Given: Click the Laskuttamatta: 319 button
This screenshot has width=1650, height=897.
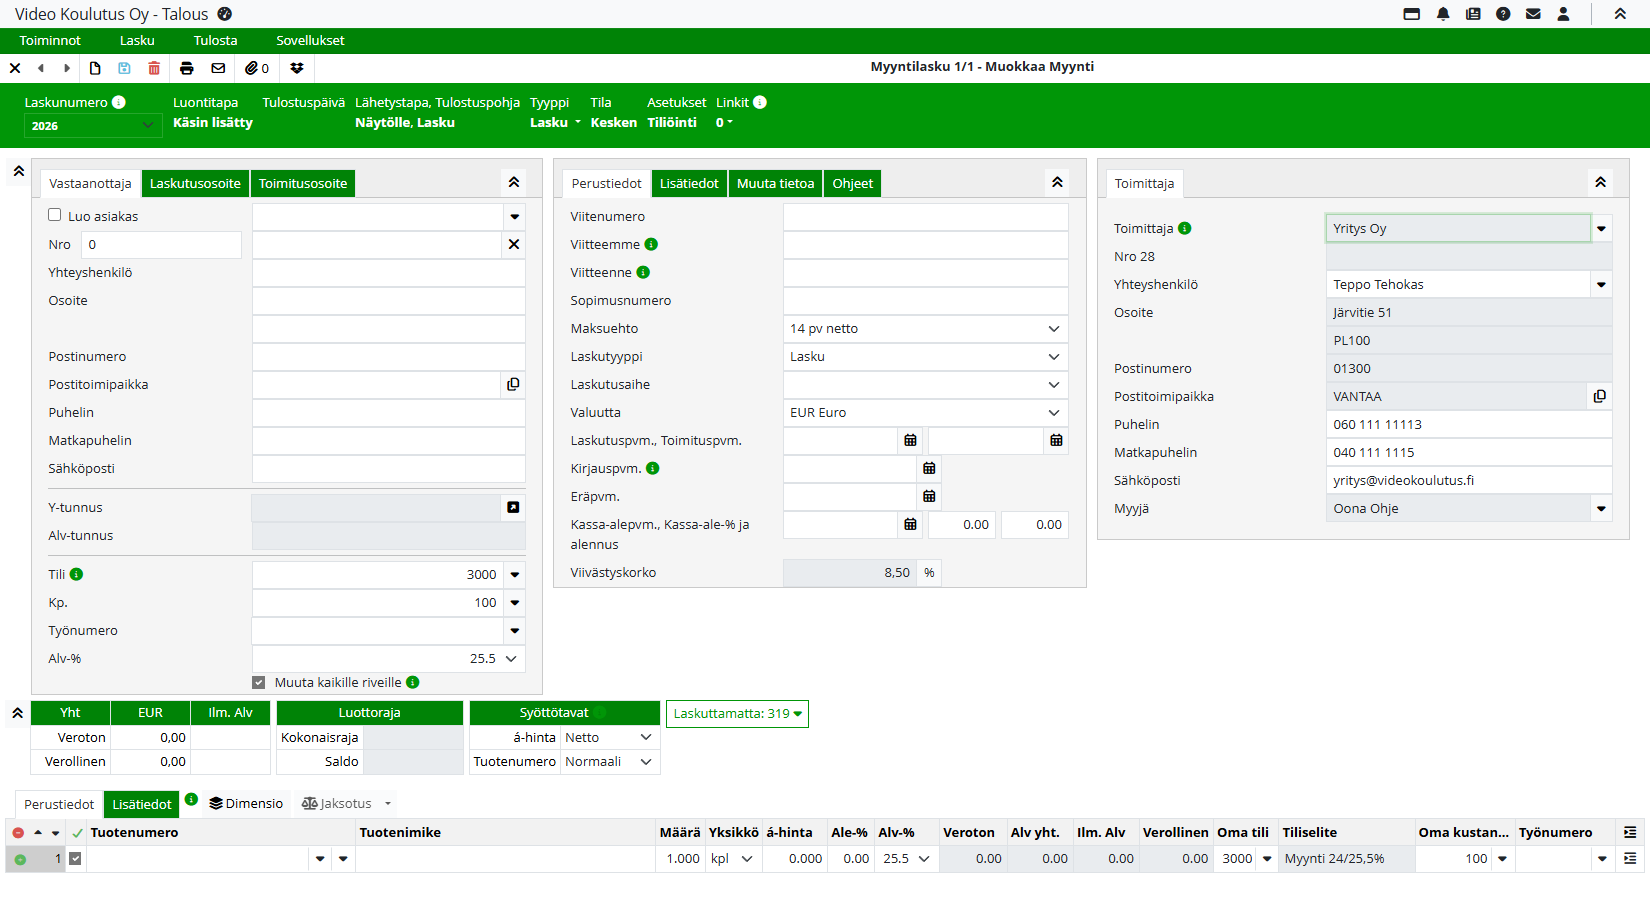Looking at the screenshot, I should click(737, 713).
